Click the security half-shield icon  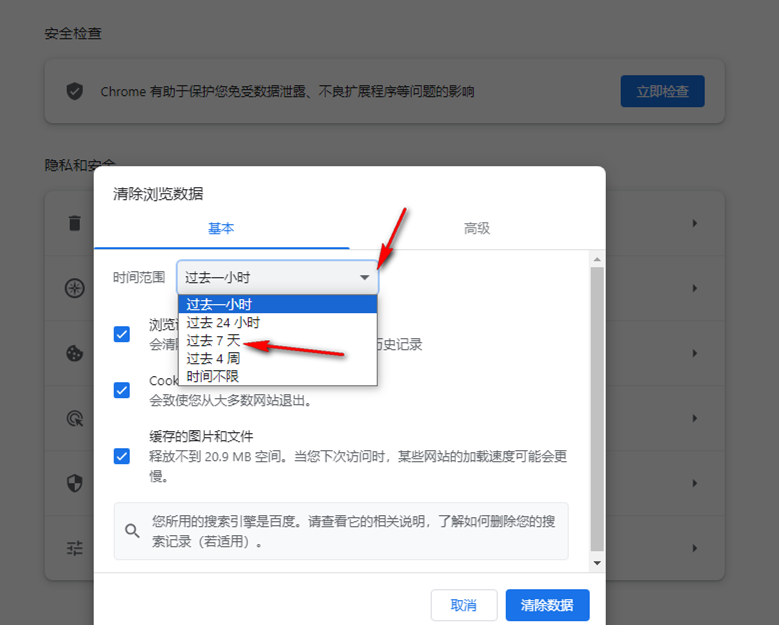click(75, 483)
